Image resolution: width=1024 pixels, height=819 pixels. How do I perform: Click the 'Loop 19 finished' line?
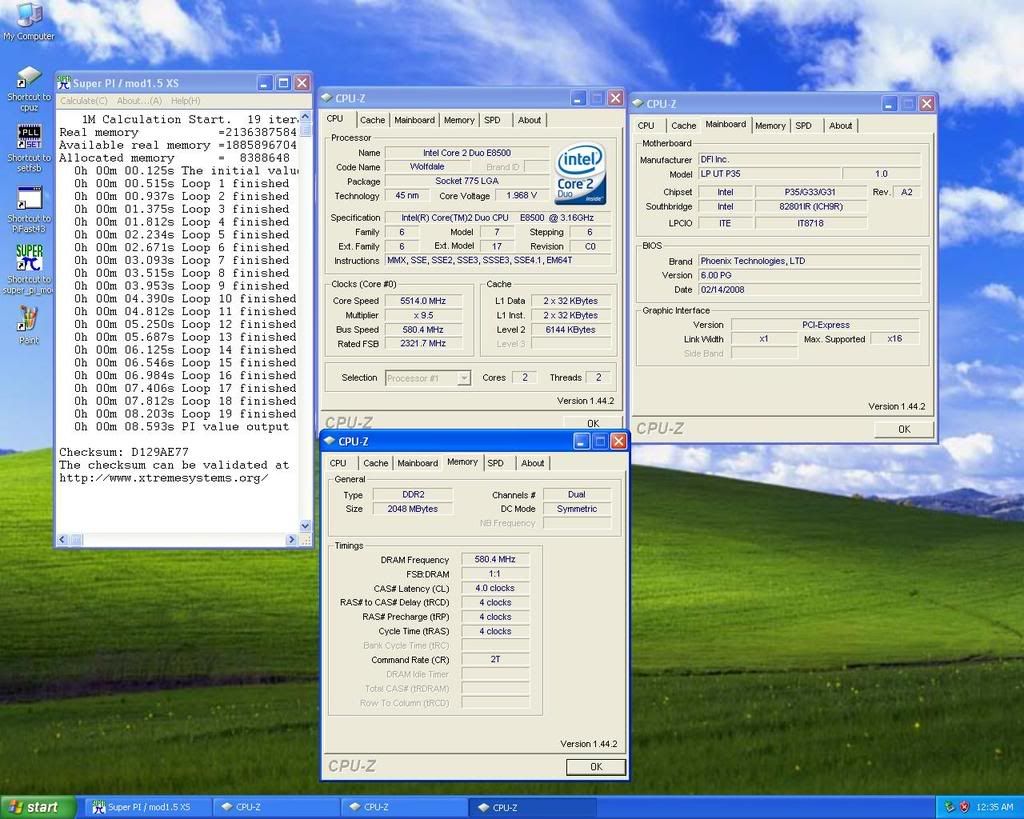[185, 413]
